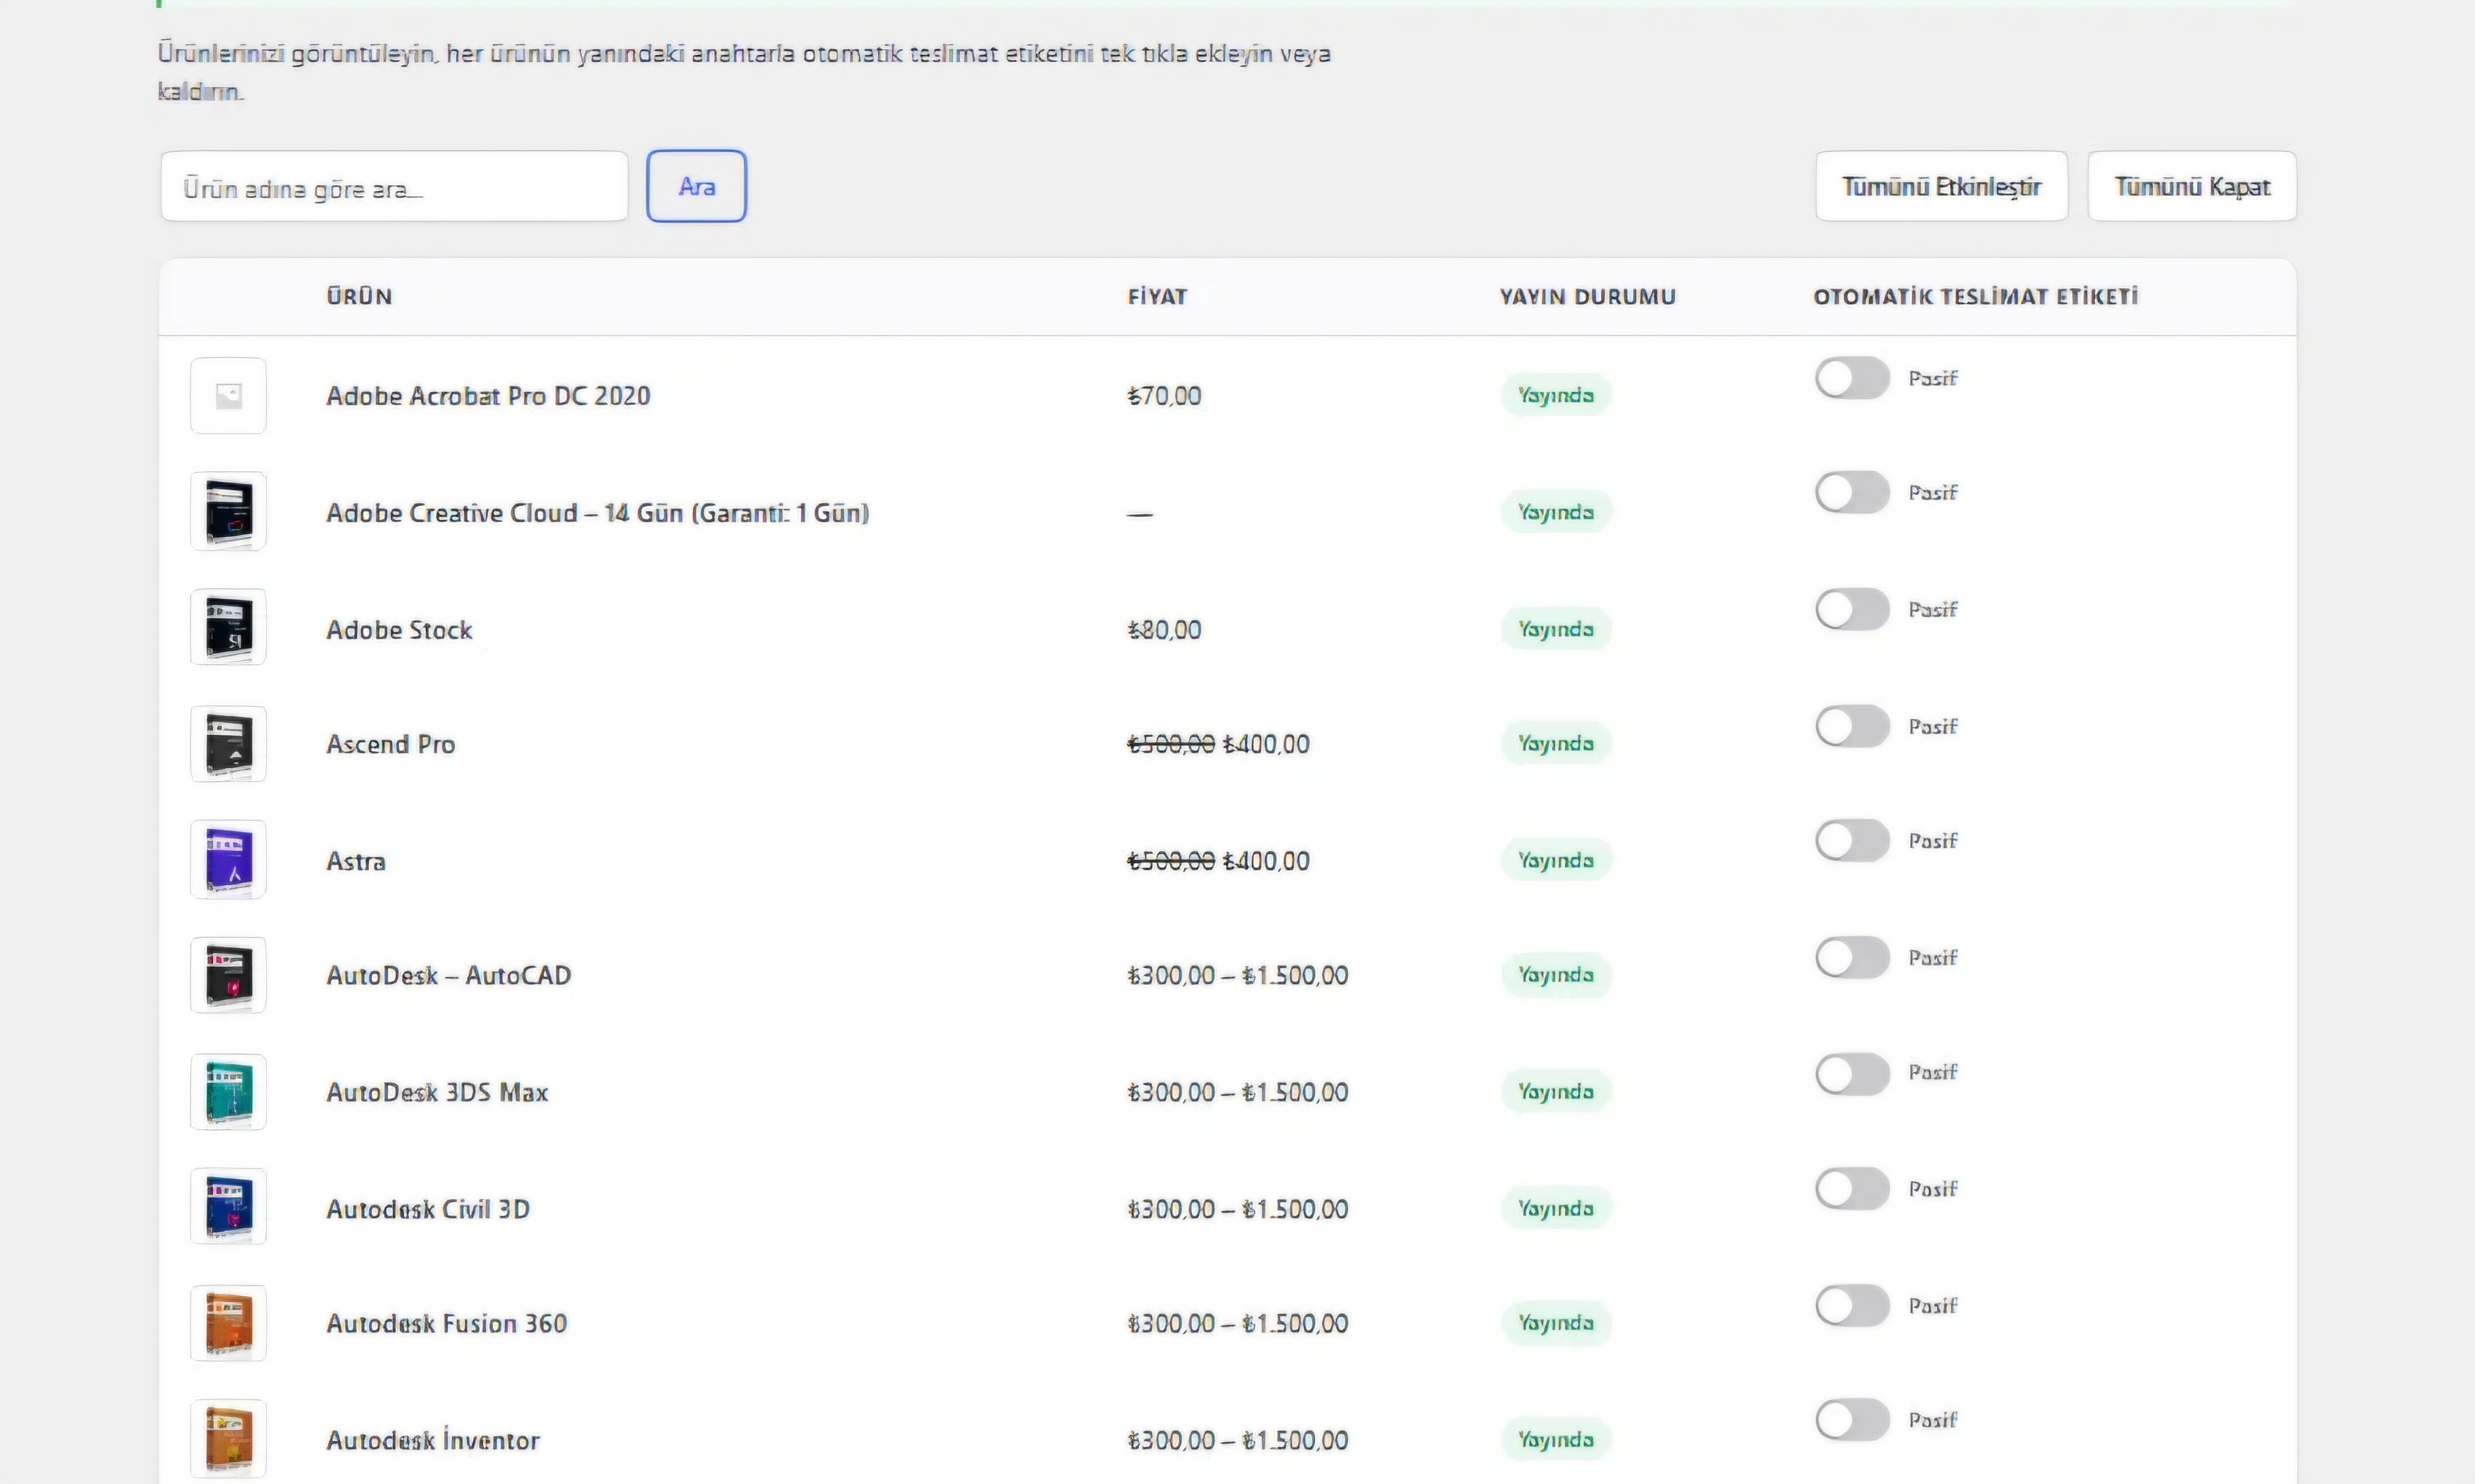Click Tümünü Kapat button
The image size is (2475, 1484).
click(x=2192, y=186)
